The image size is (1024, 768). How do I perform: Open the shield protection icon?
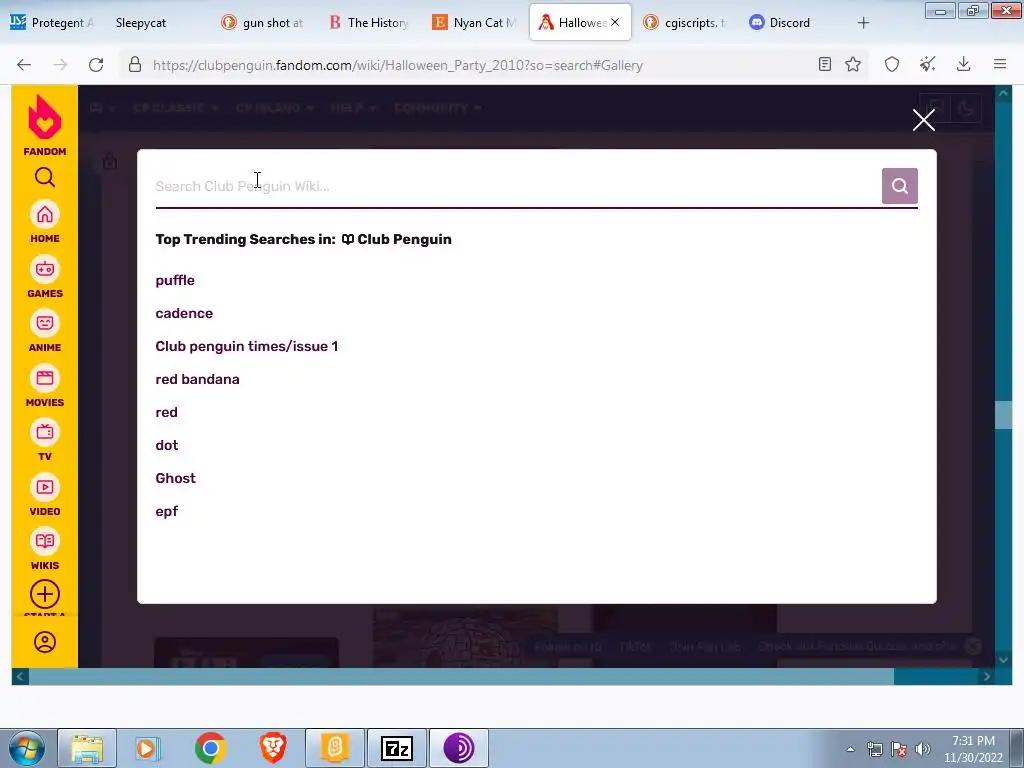click(x=891, y=64)
